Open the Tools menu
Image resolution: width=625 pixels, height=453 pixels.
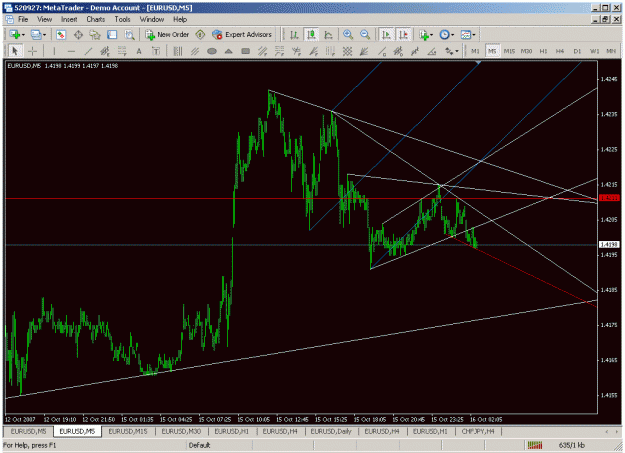point(122,19)
